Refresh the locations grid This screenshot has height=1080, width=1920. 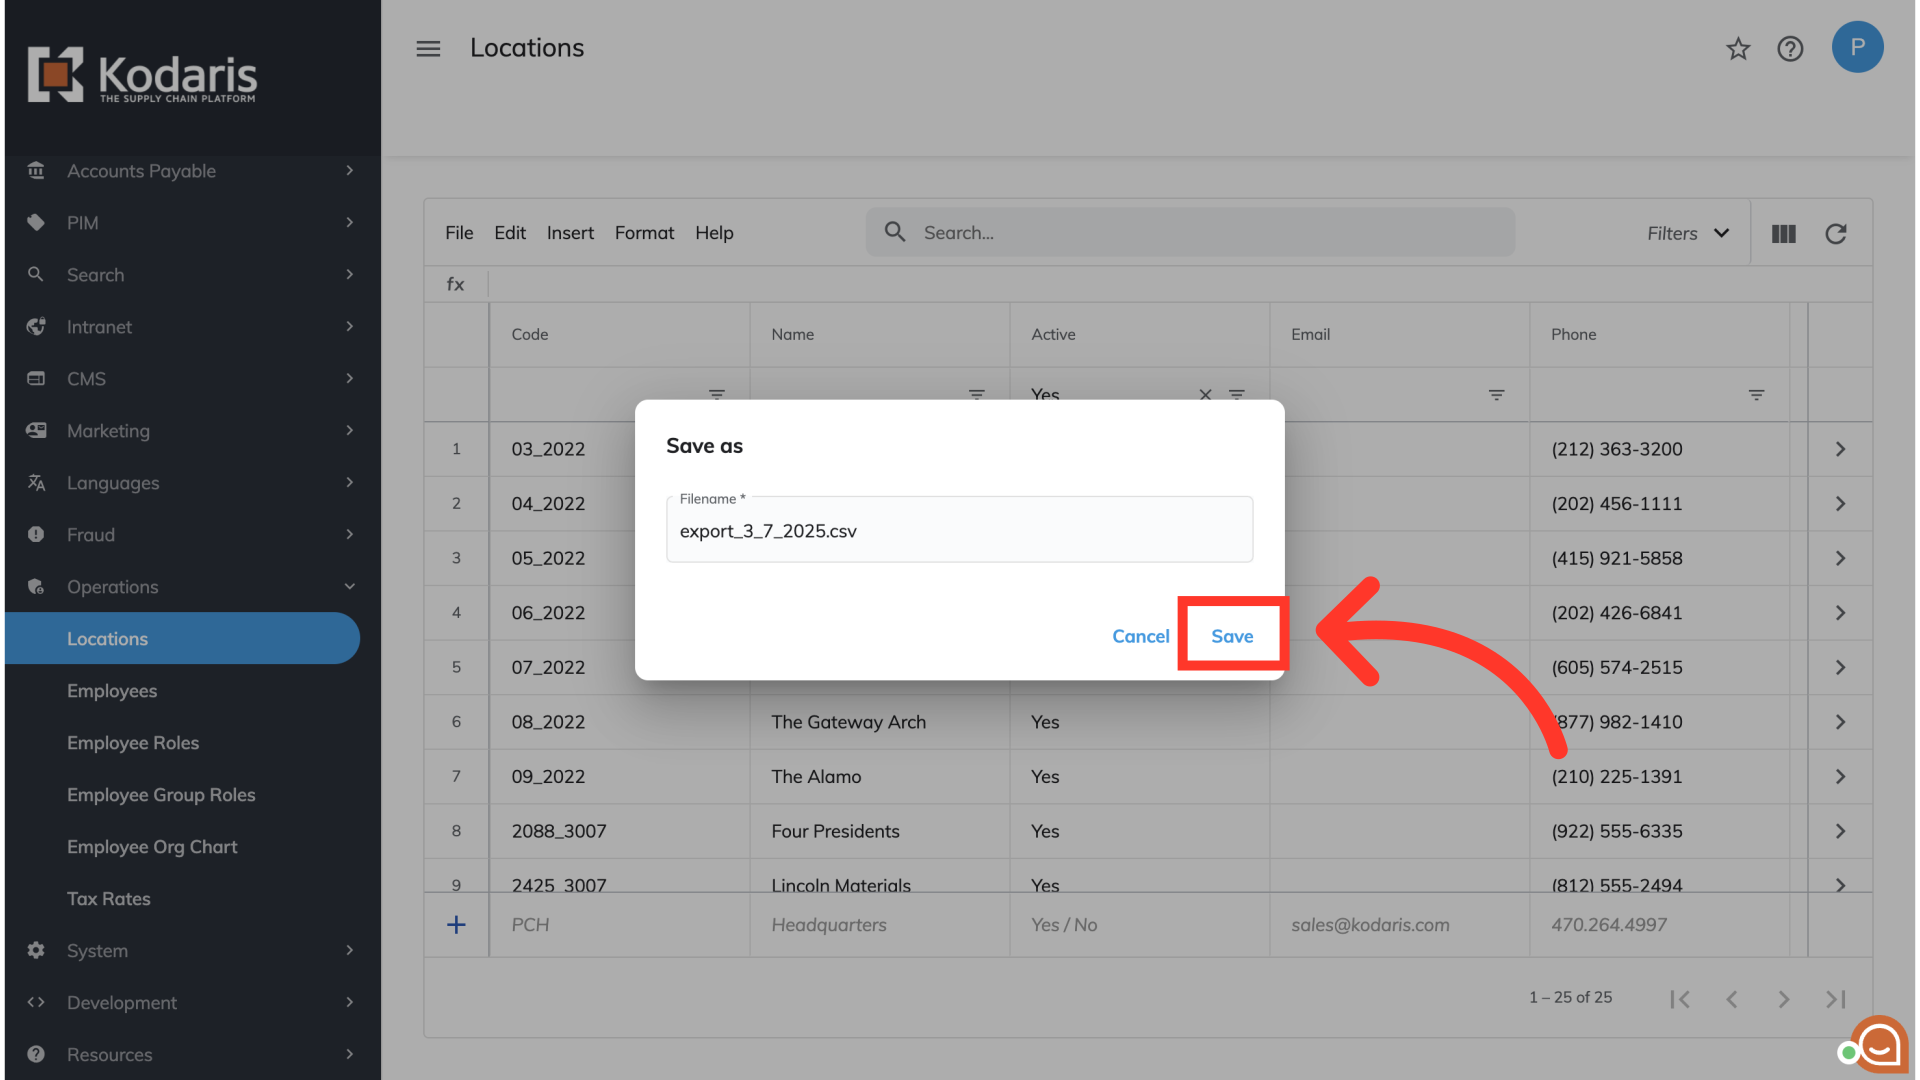[x=1835, y=233]
